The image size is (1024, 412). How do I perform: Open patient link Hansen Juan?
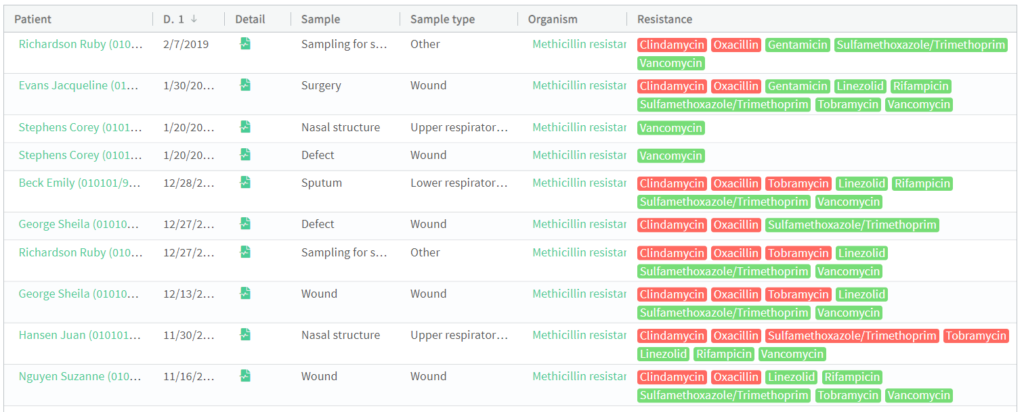click(80, 335)
